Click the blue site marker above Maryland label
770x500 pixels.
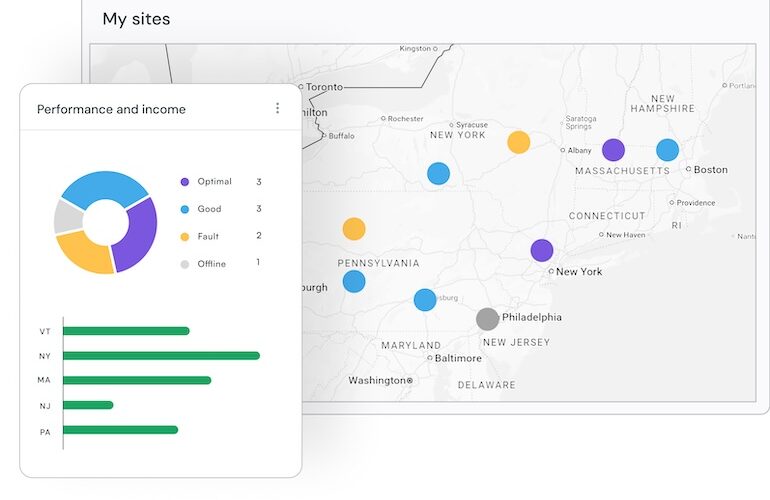[x=425, y=300]
